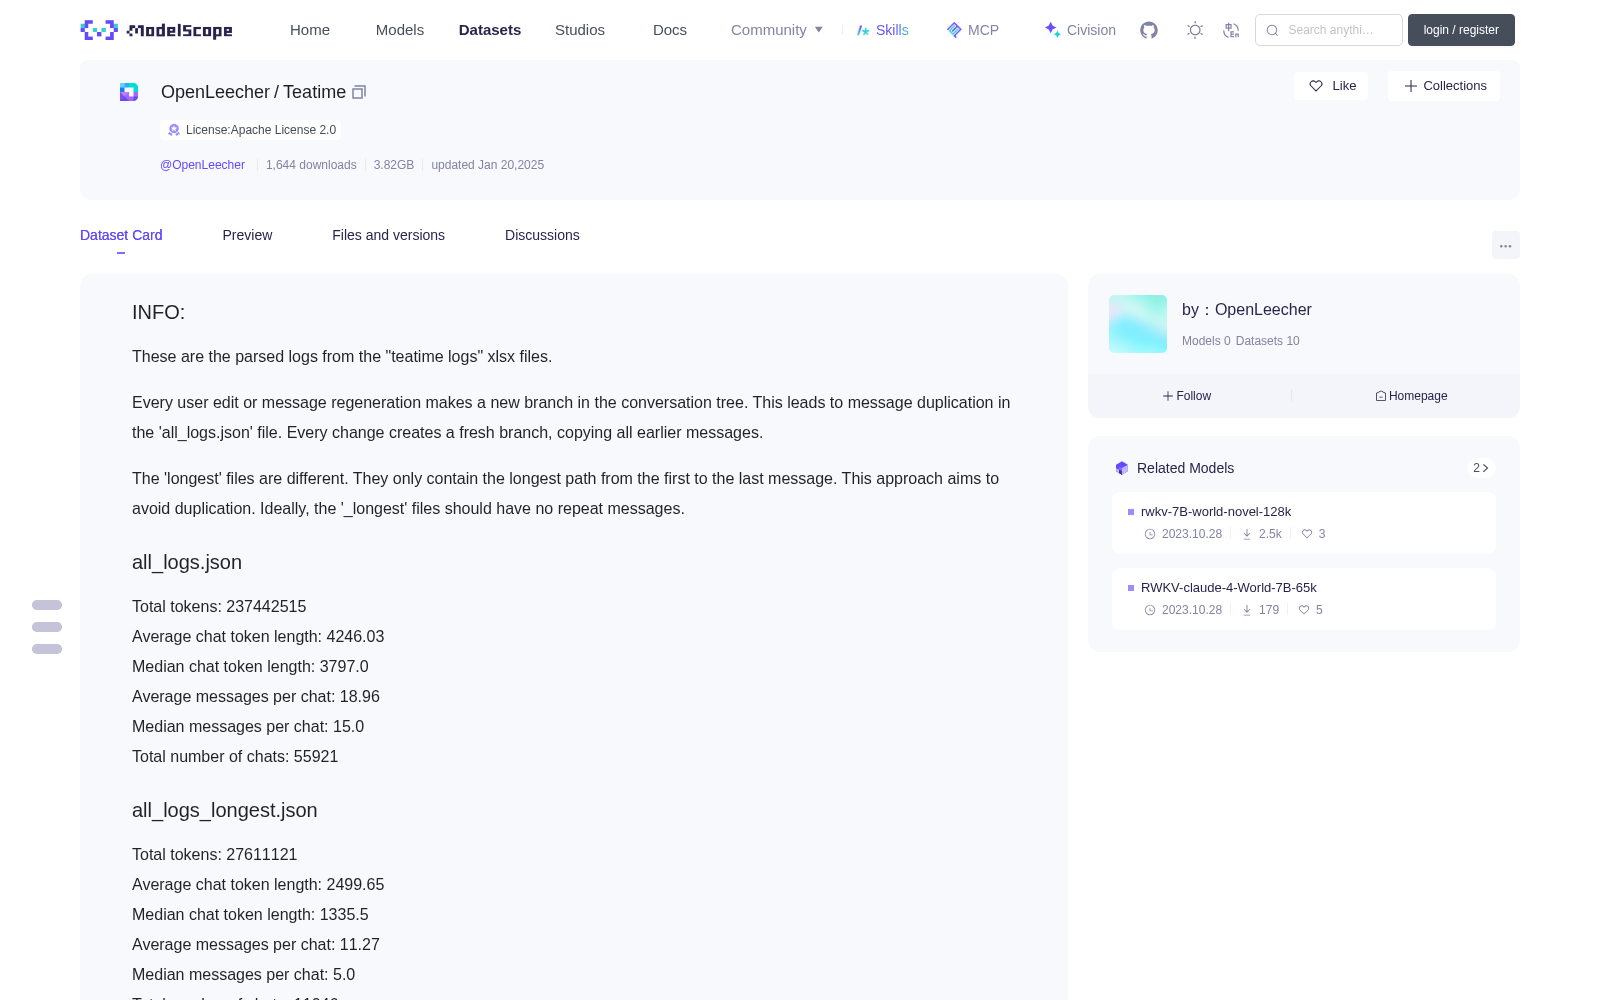Switch language with the translate icon
This screenshot has width=1600, height=1000.
pos(1231,30)
